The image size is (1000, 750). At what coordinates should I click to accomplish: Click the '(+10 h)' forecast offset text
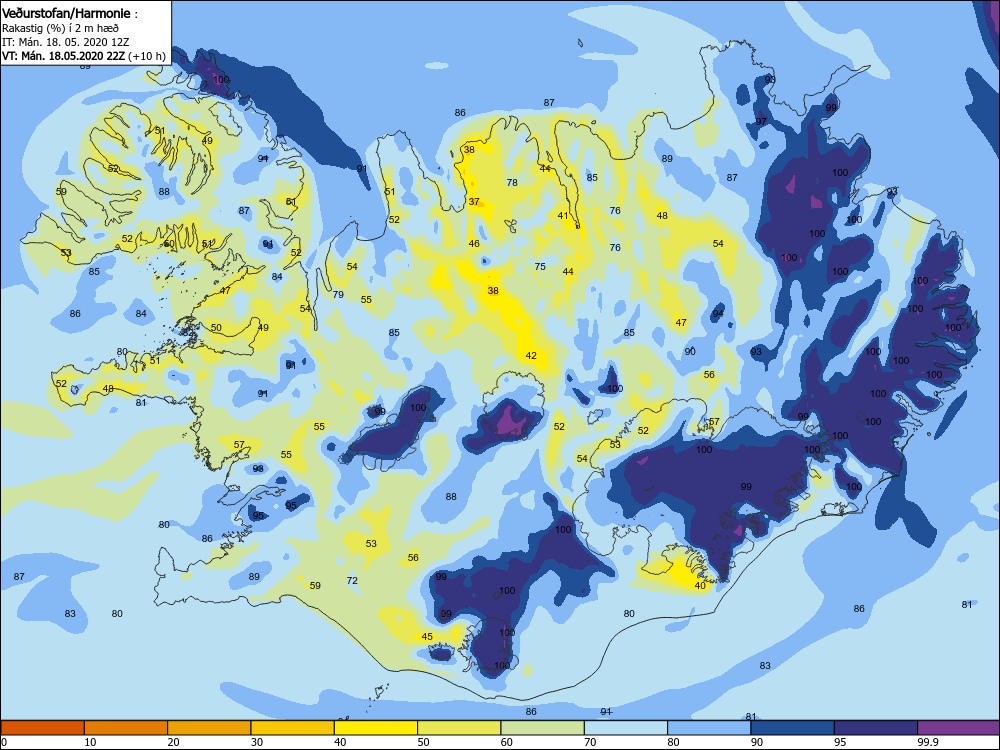click(x=147, y=56)
